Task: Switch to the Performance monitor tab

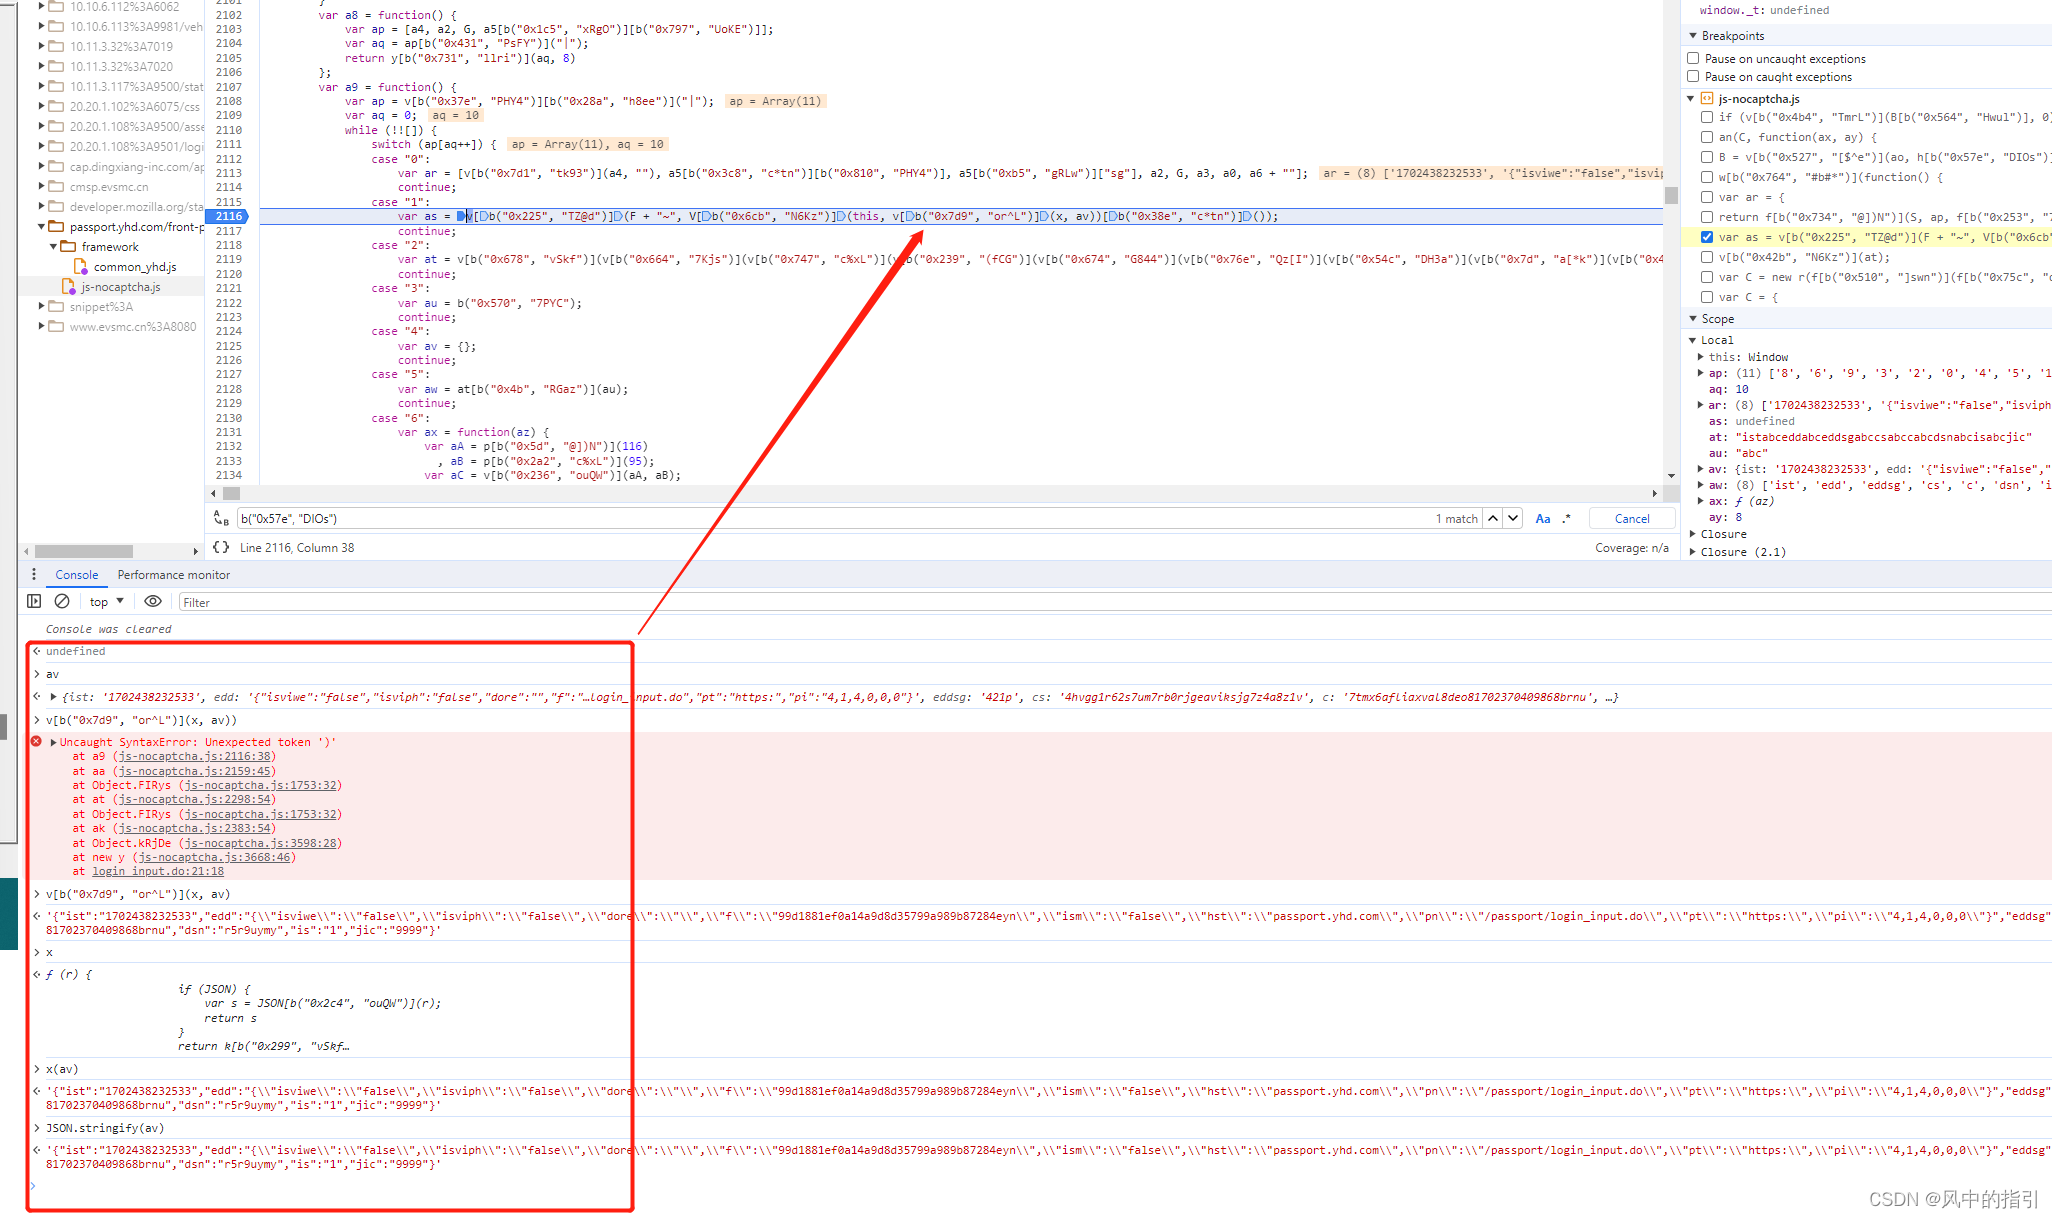Action: click(x=174, y=574)
